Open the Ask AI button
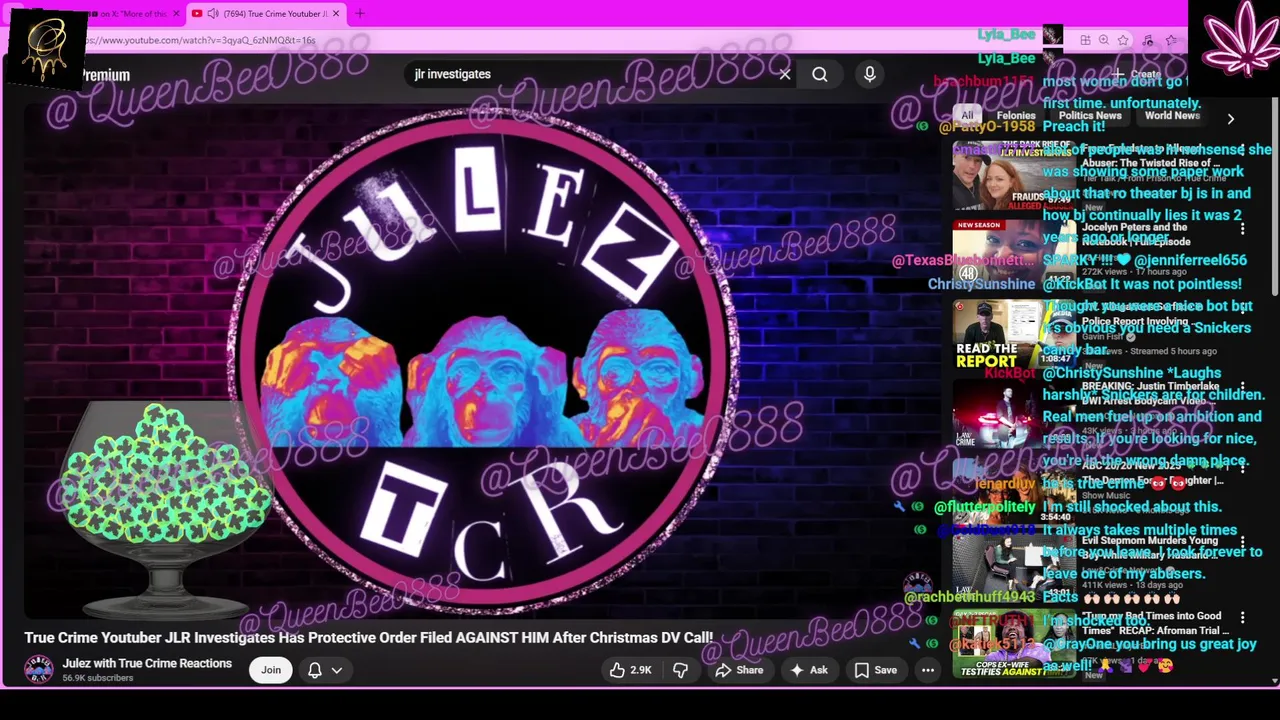The height and width of the screenshot is (720, 1280). pyautogui.click(x=809, y=670)
